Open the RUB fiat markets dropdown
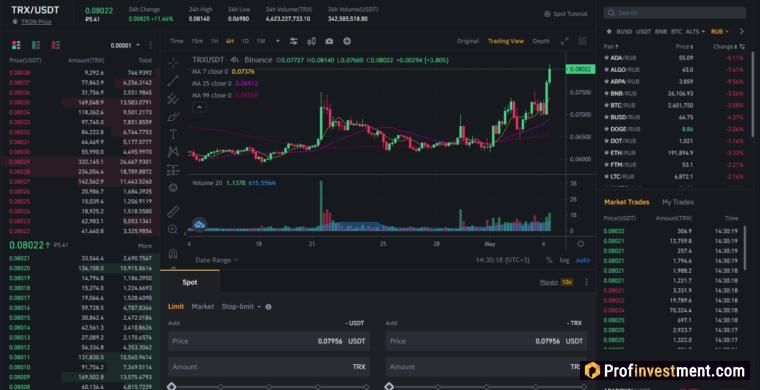760x390 pixels. [720, 31]
